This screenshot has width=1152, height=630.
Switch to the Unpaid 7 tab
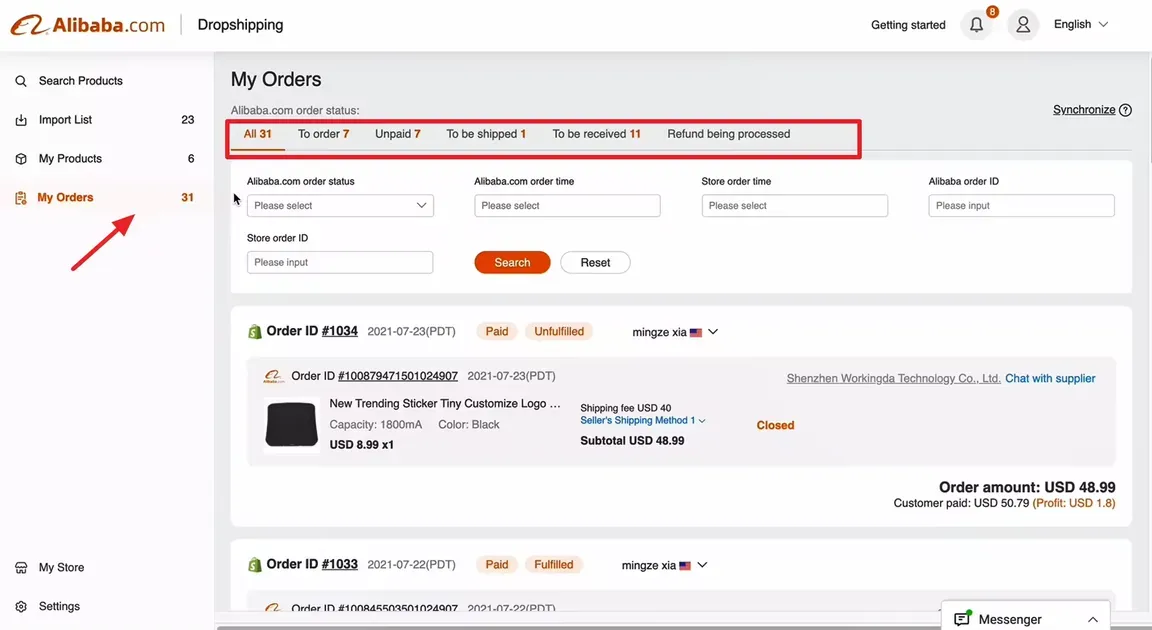coord(397,134)
